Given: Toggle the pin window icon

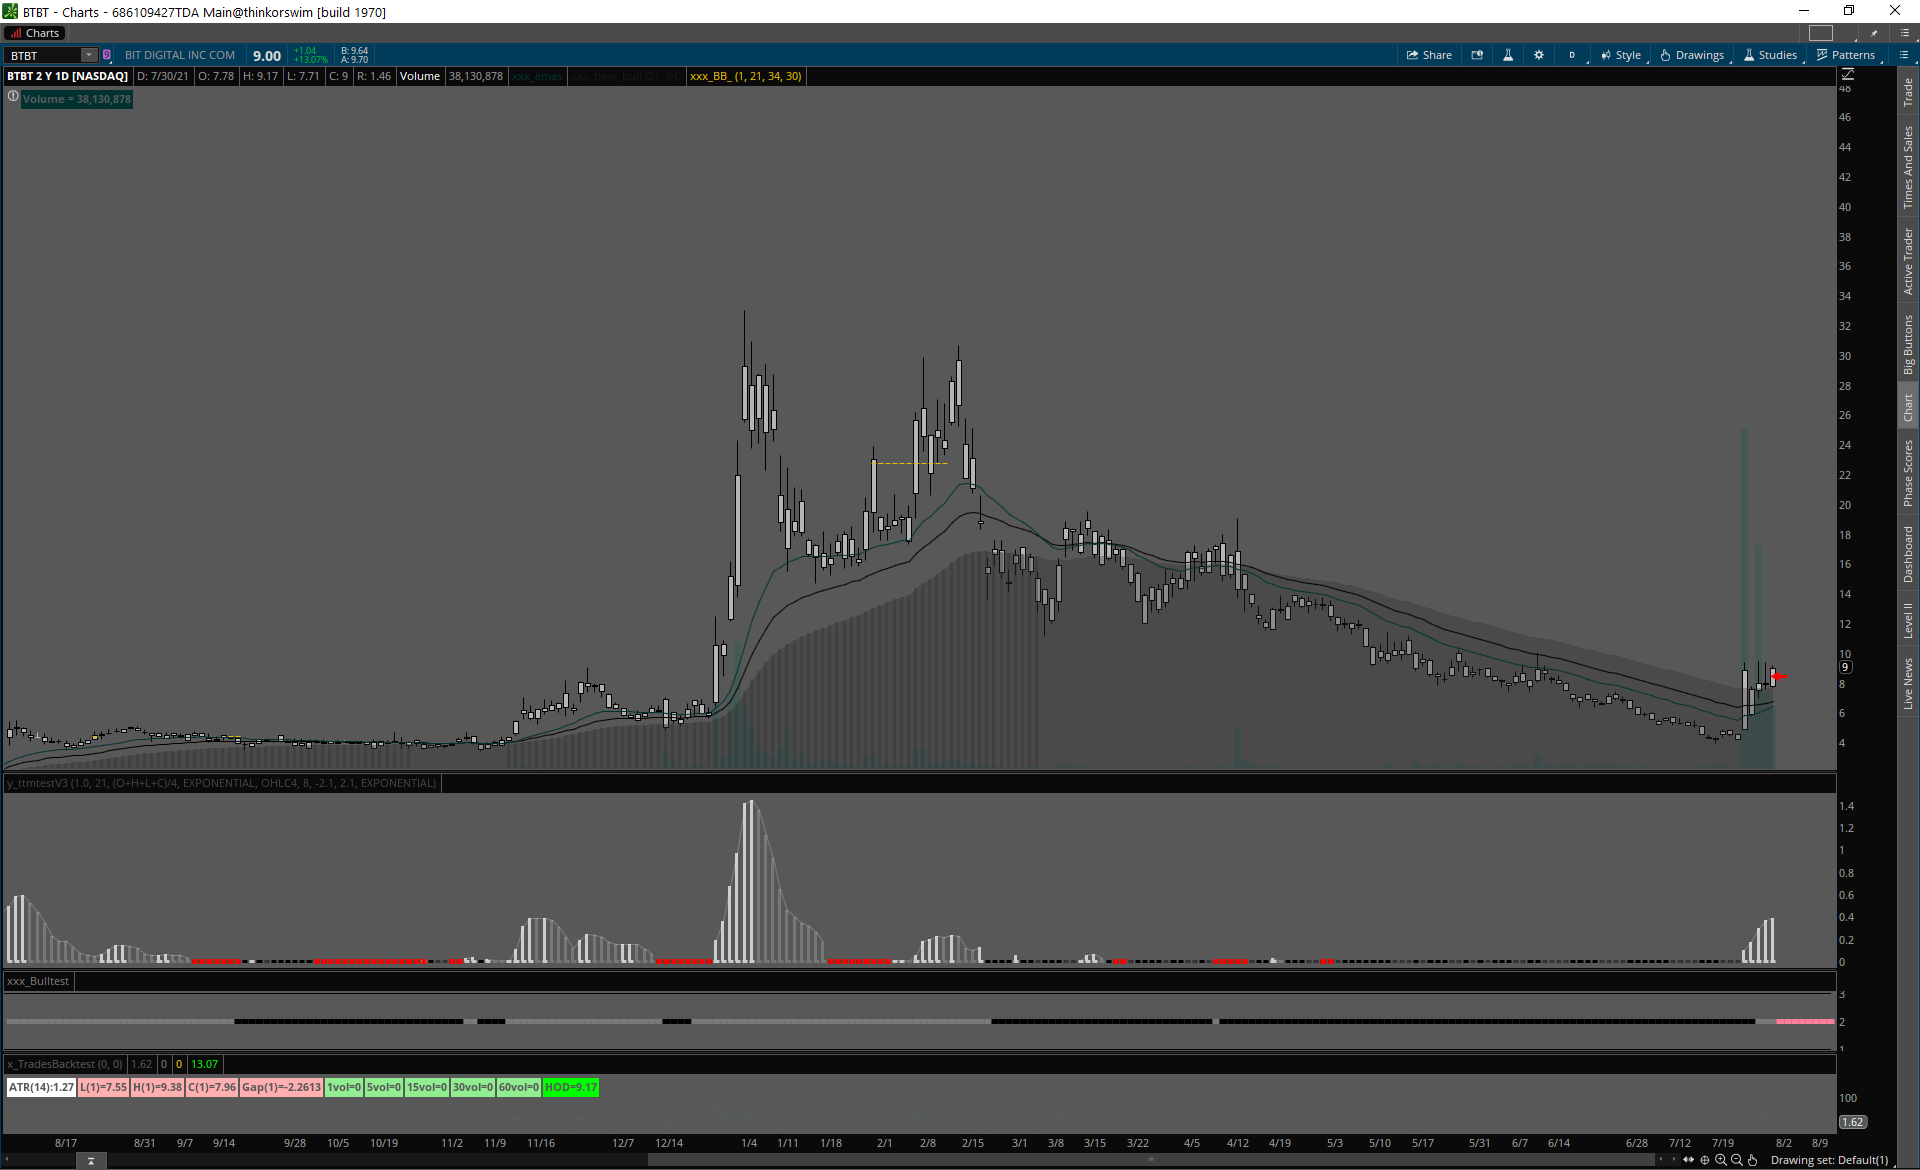Looking at the screenshot, I should [1874, 33].
